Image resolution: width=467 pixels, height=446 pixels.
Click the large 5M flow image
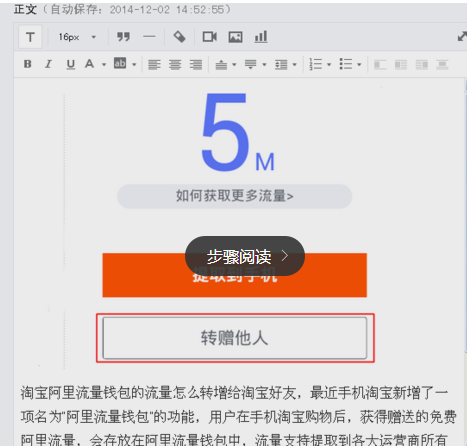[237, 132]
